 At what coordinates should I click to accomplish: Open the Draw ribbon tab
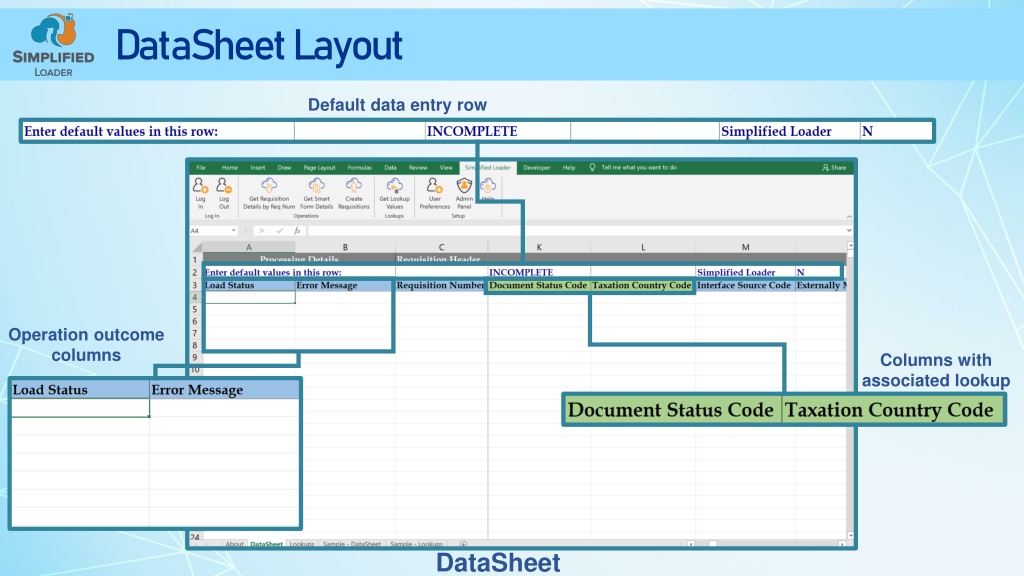(x=284, y=168)
